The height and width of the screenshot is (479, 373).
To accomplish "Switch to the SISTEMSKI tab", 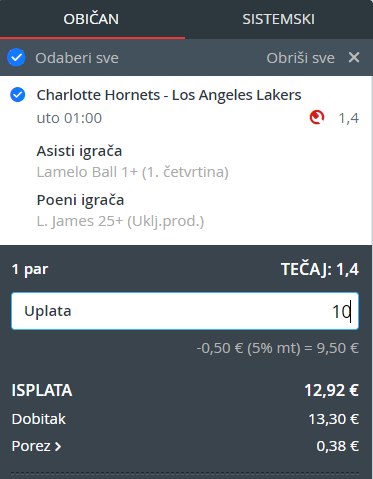I will (x=278, y=19).
